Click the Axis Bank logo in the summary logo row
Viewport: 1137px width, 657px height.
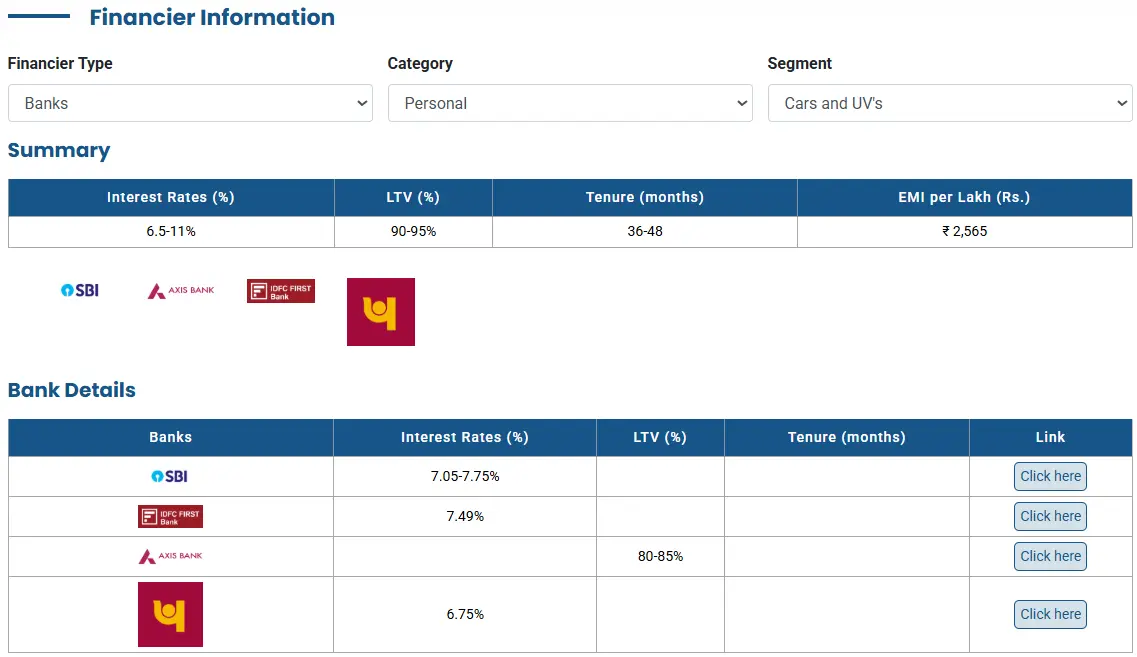(x=181, y=291)
